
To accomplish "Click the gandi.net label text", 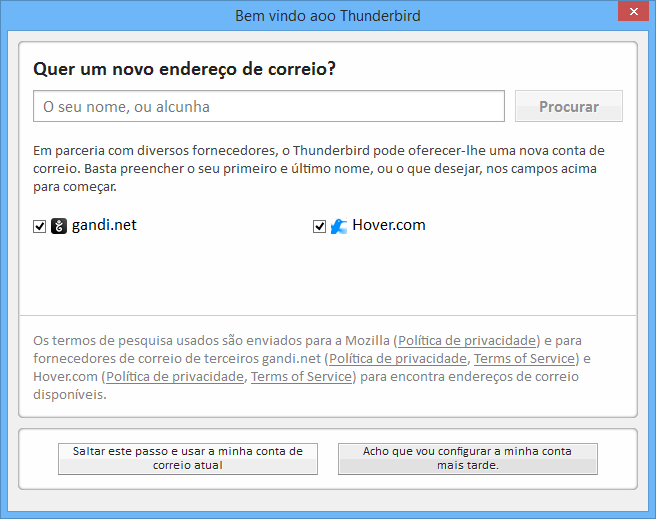I will 104,225.
